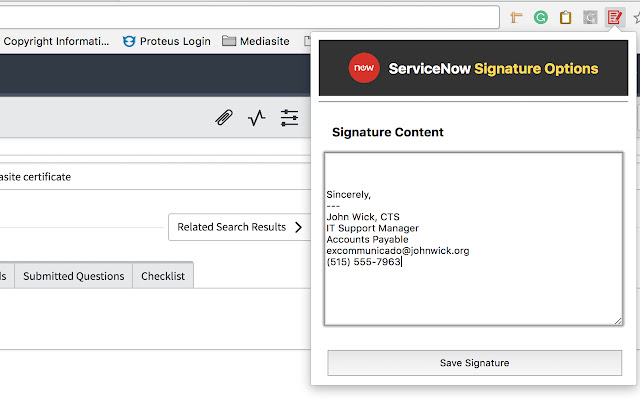Click the email line excommunicado@johnwick.org

coord(398,251)
